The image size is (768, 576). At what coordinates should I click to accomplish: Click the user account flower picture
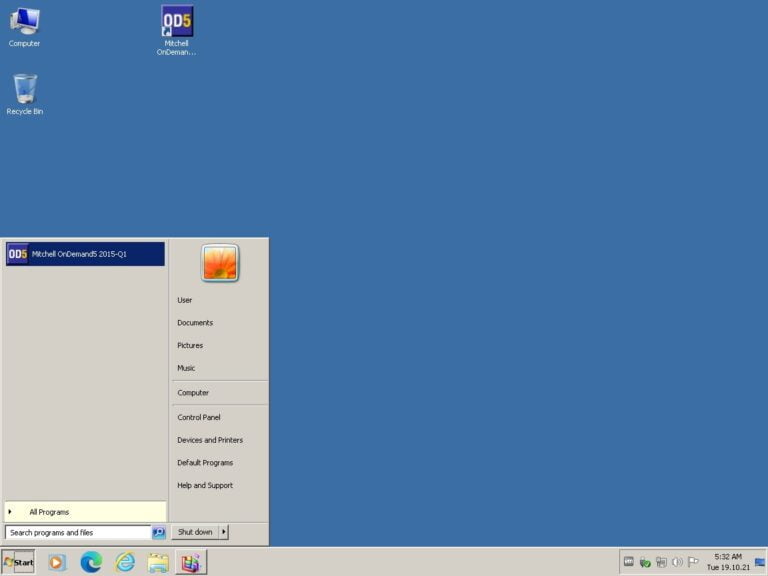(x=220, y=262)
